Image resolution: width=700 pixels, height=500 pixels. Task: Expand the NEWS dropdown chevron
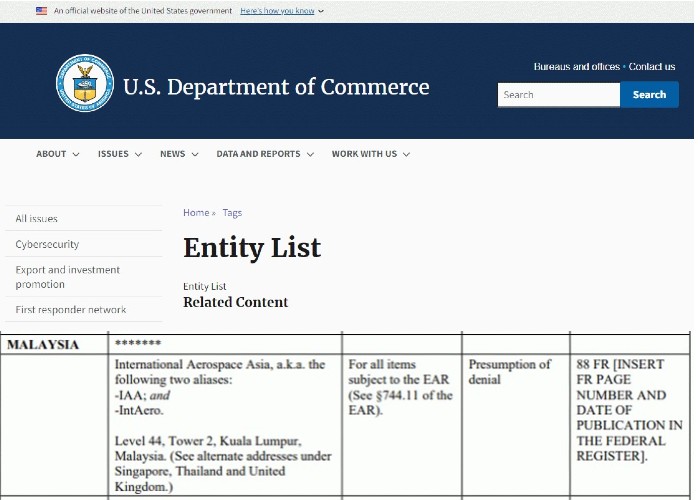coord(195,154)
